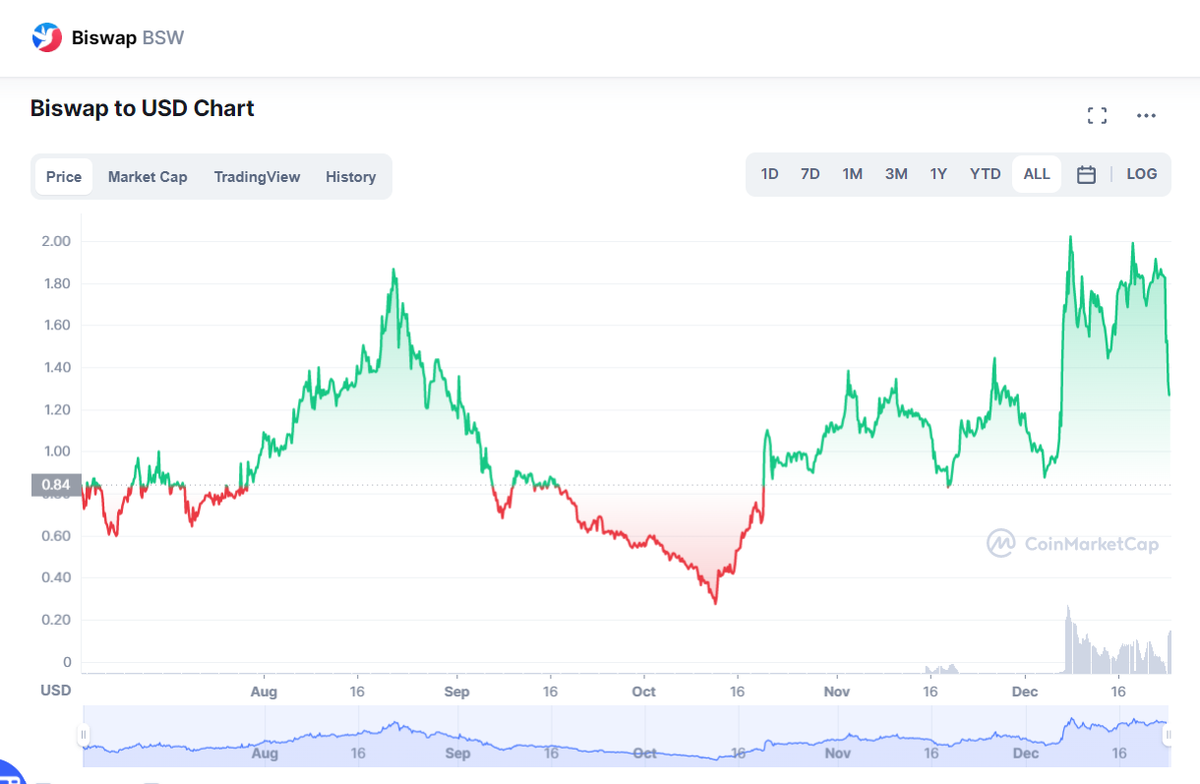Image resolution: width=1200 pixels, height=784 pixels.
Task: Toggle LOG scale on chart
Action: coord(1142,174)
